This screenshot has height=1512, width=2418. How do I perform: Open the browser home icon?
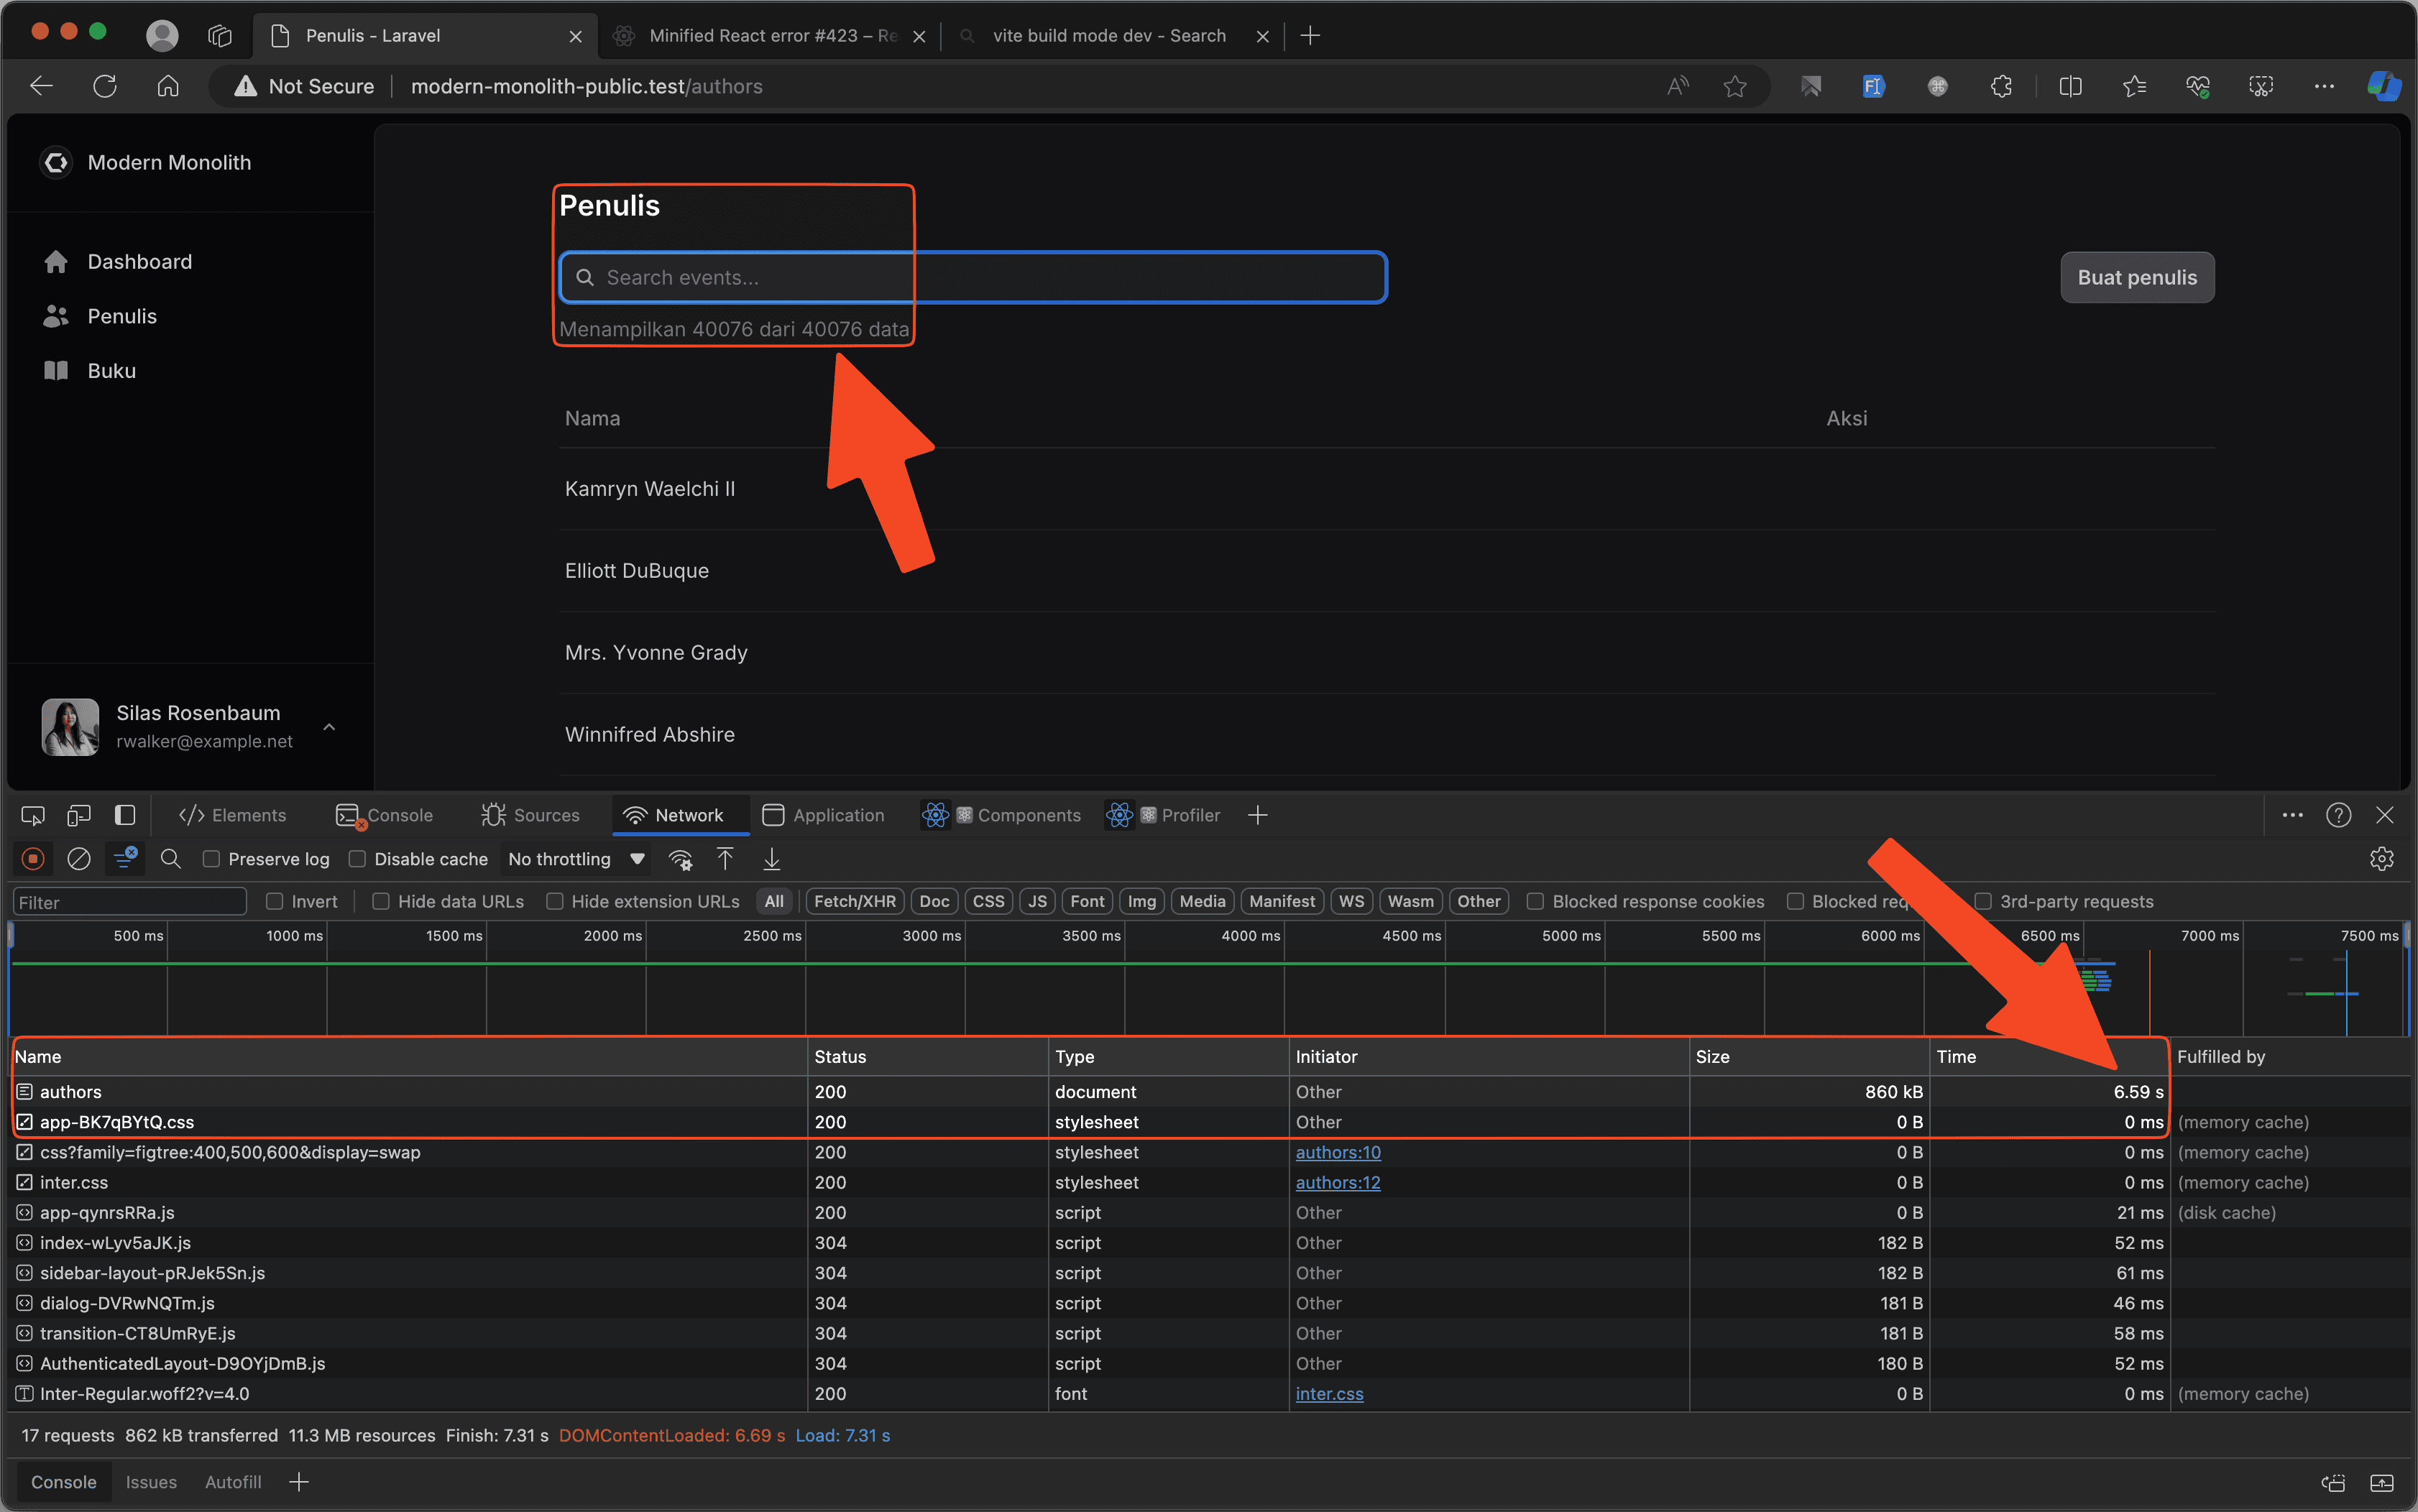pos(168,86)
